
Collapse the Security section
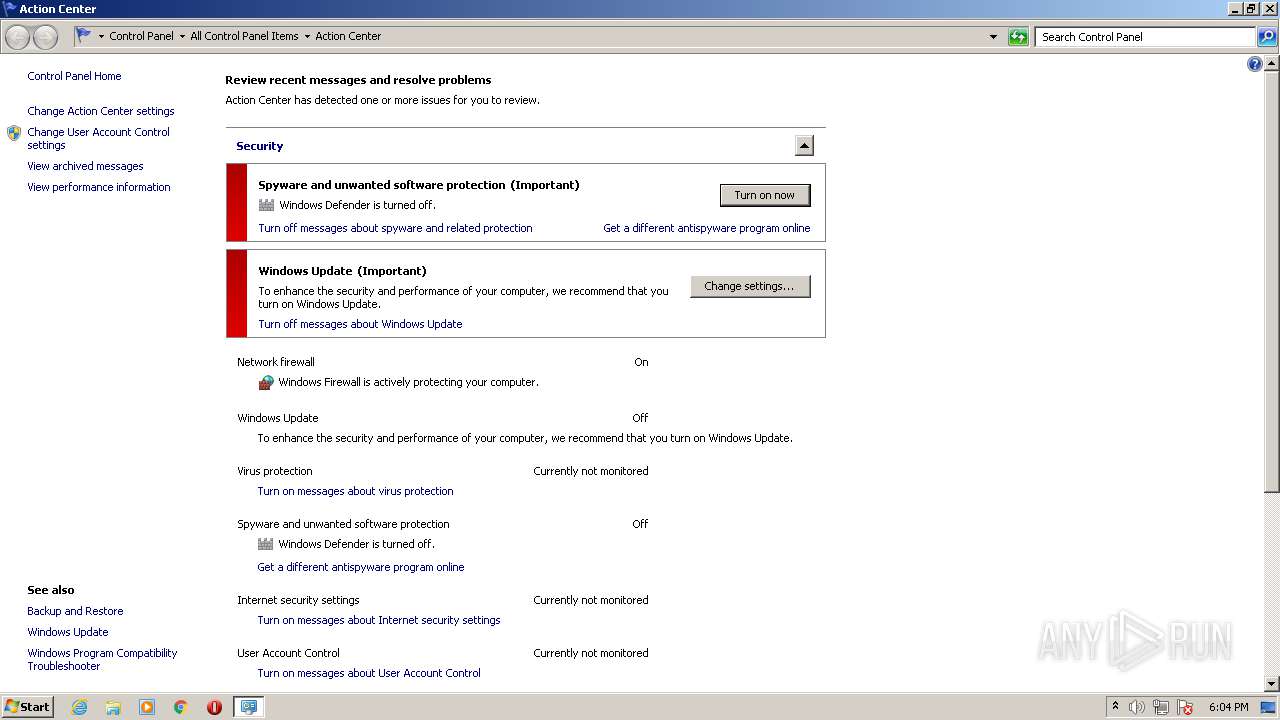[x=804, y=146]
